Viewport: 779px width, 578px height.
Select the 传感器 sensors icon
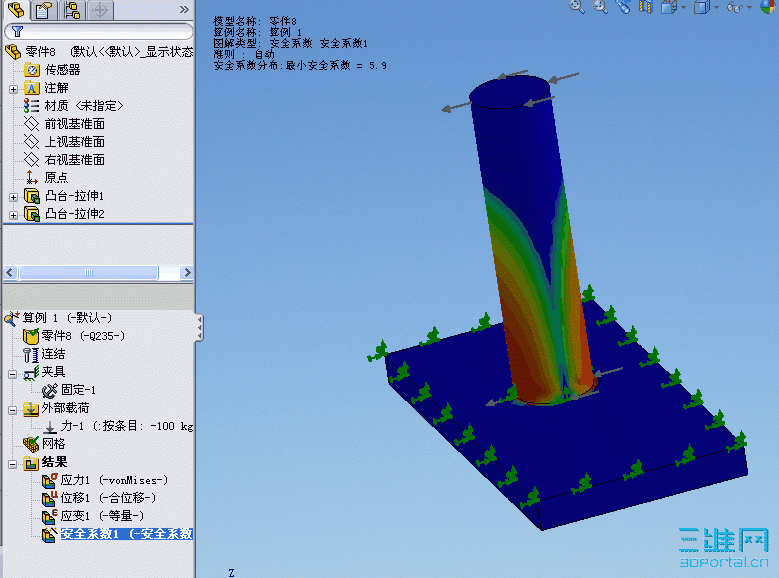32,70
